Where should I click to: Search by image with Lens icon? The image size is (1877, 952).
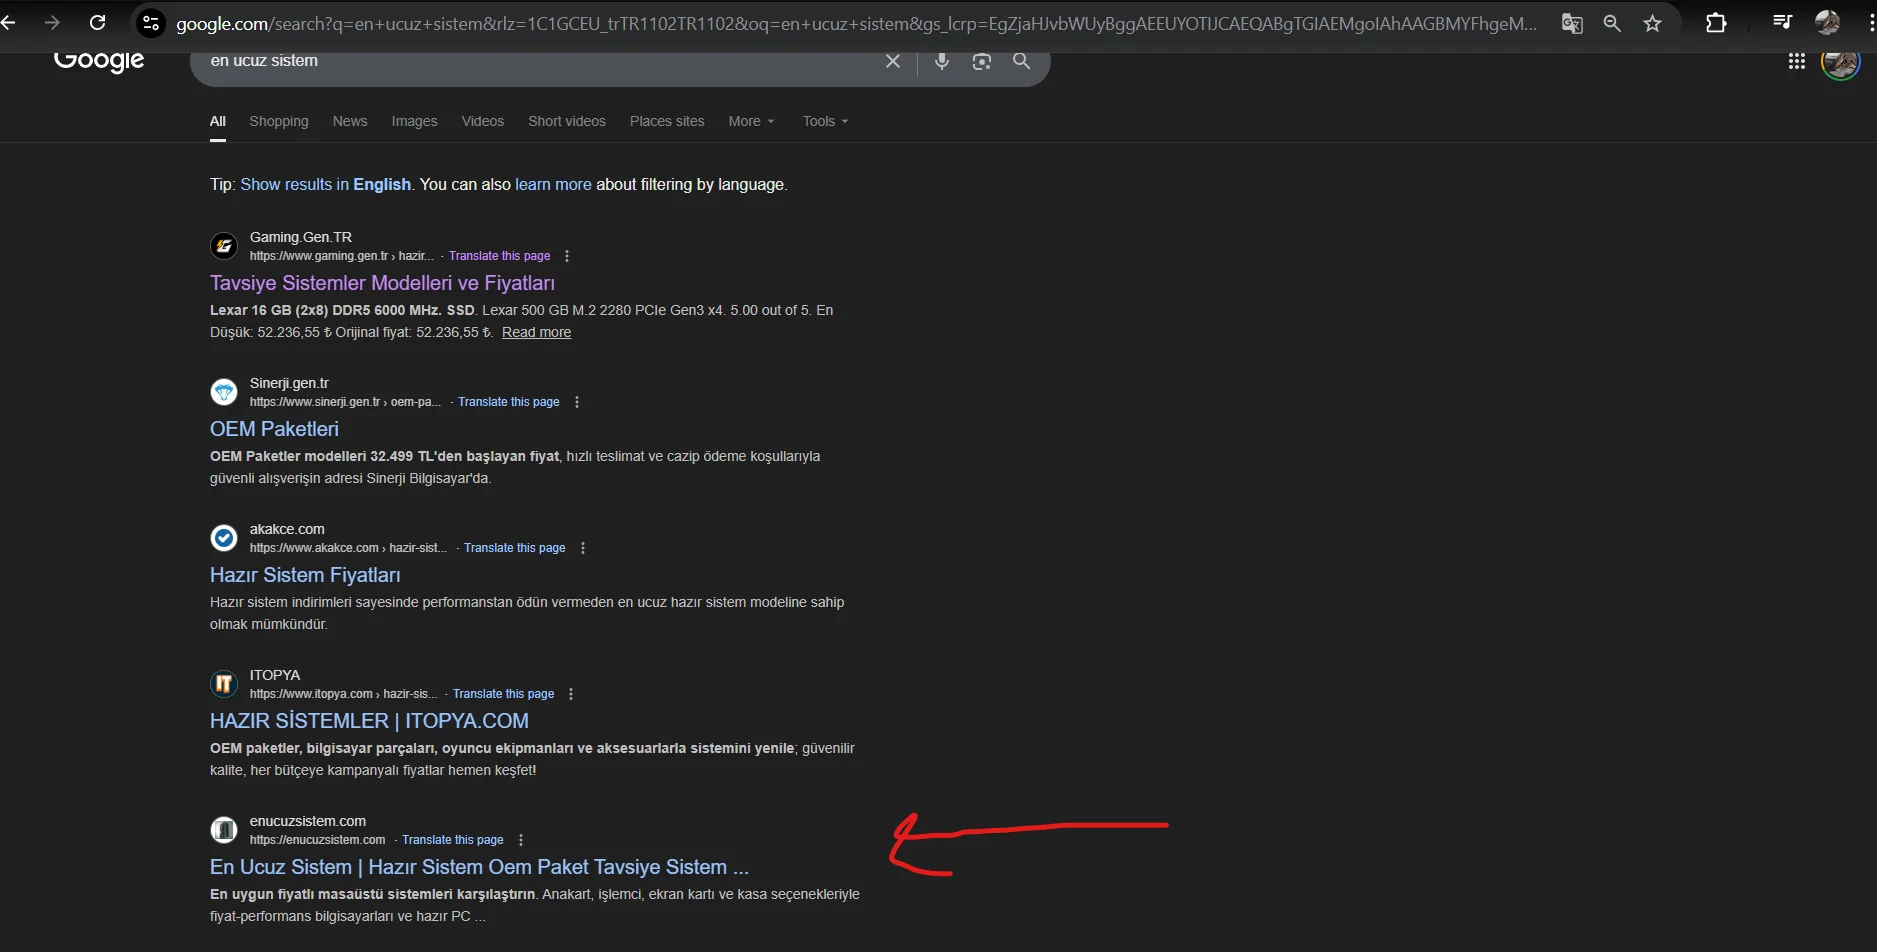(982, 61)
